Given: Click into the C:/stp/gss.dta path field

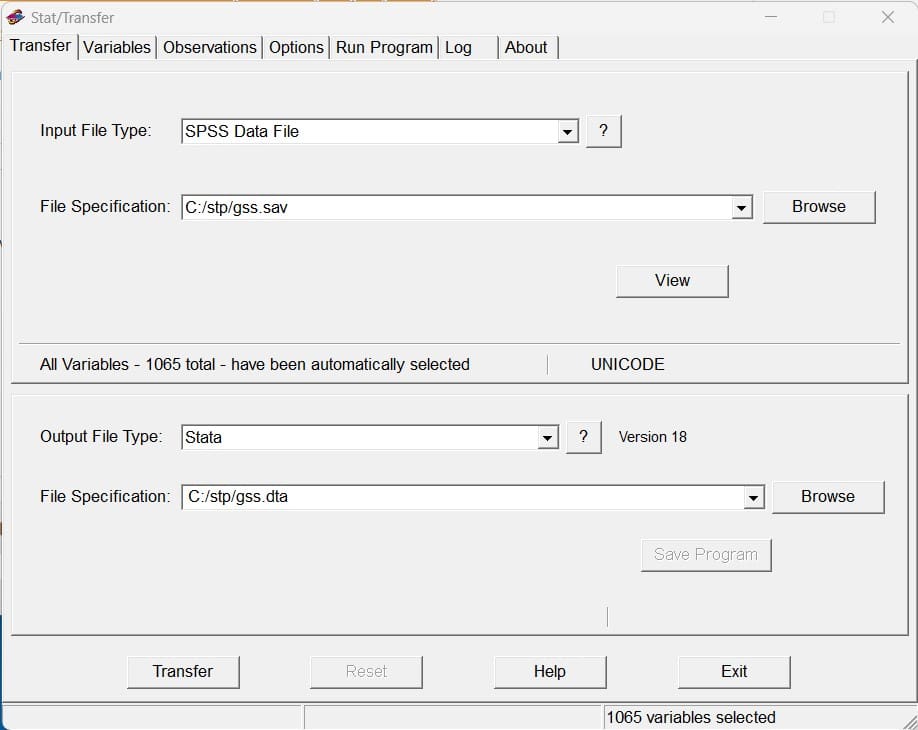Looking at the screenshot, I should (463, 497).
